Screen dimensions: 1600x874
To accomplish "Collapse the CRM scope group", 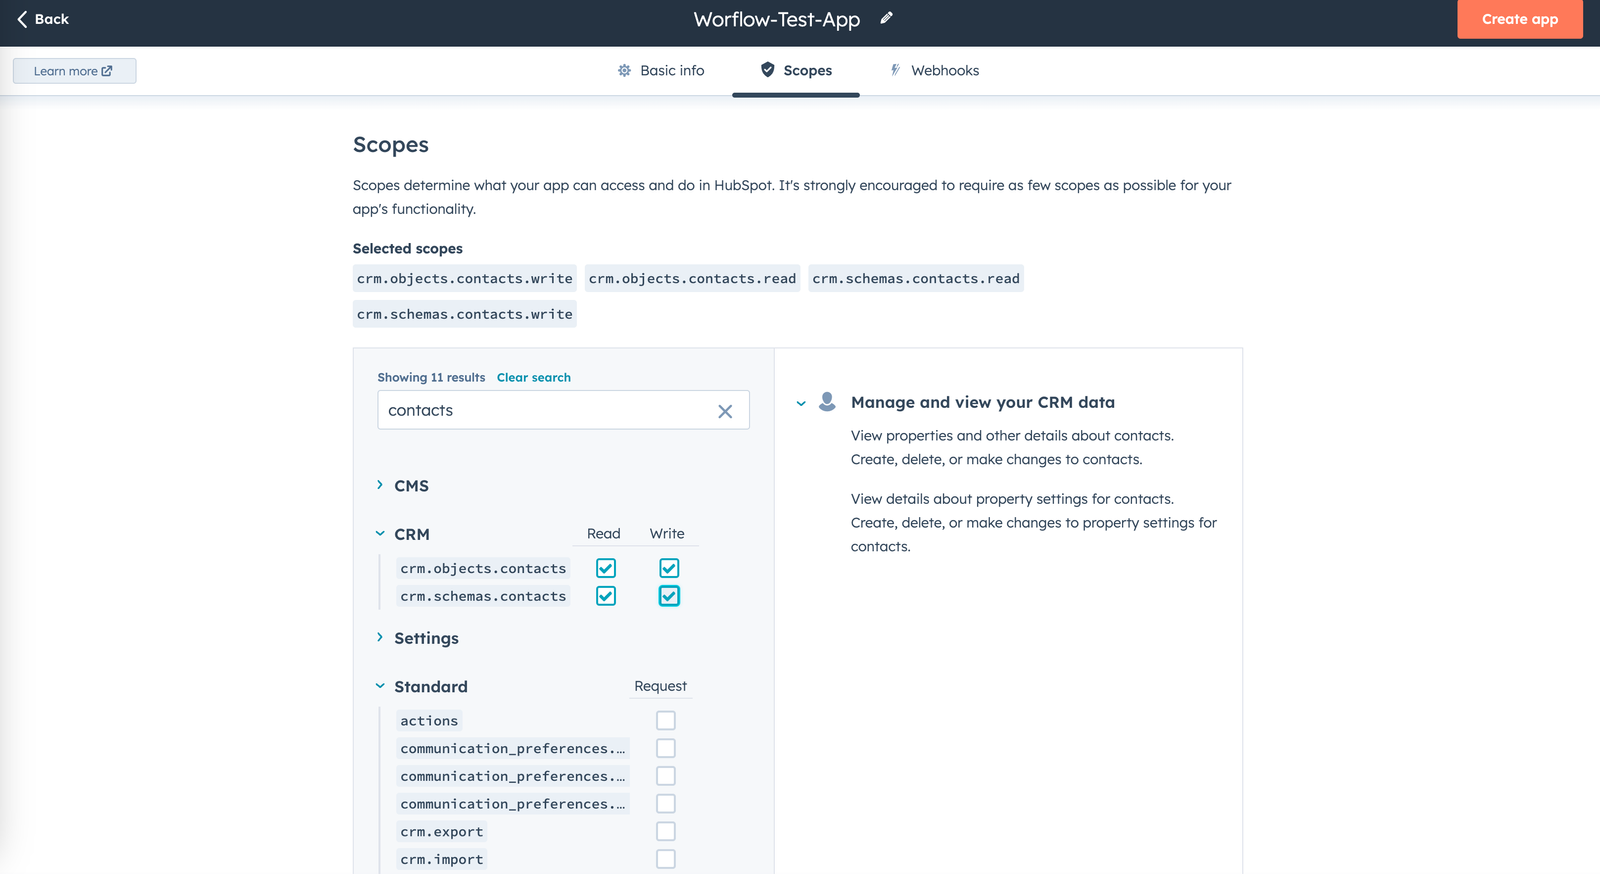I will (380, 534).
